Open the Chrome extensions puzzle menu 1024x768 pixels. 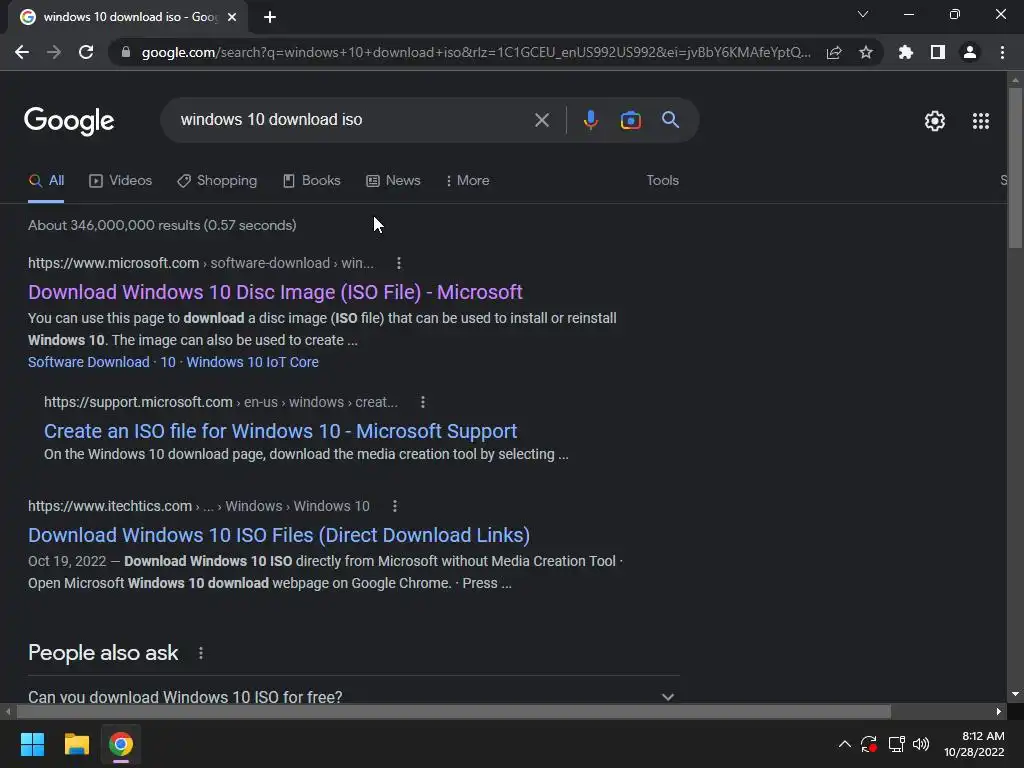(905, 52)
